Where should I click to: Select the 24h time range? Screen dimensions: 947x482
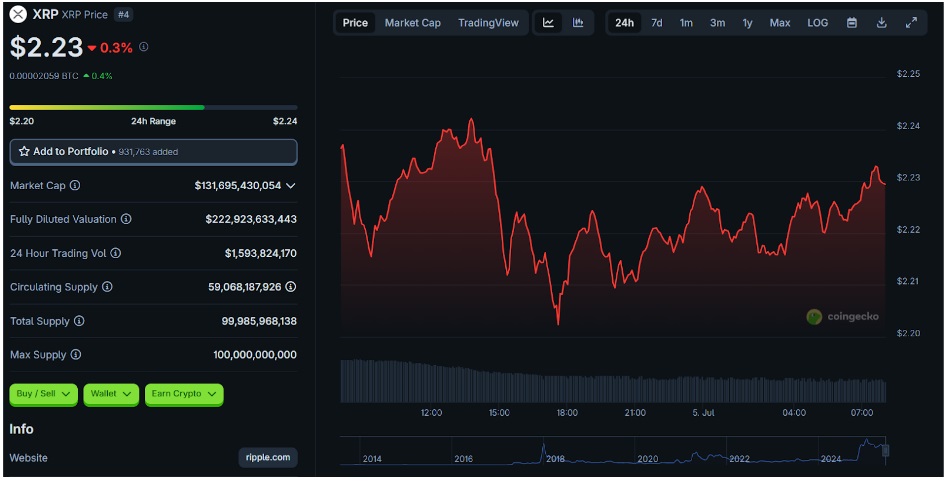624,23
